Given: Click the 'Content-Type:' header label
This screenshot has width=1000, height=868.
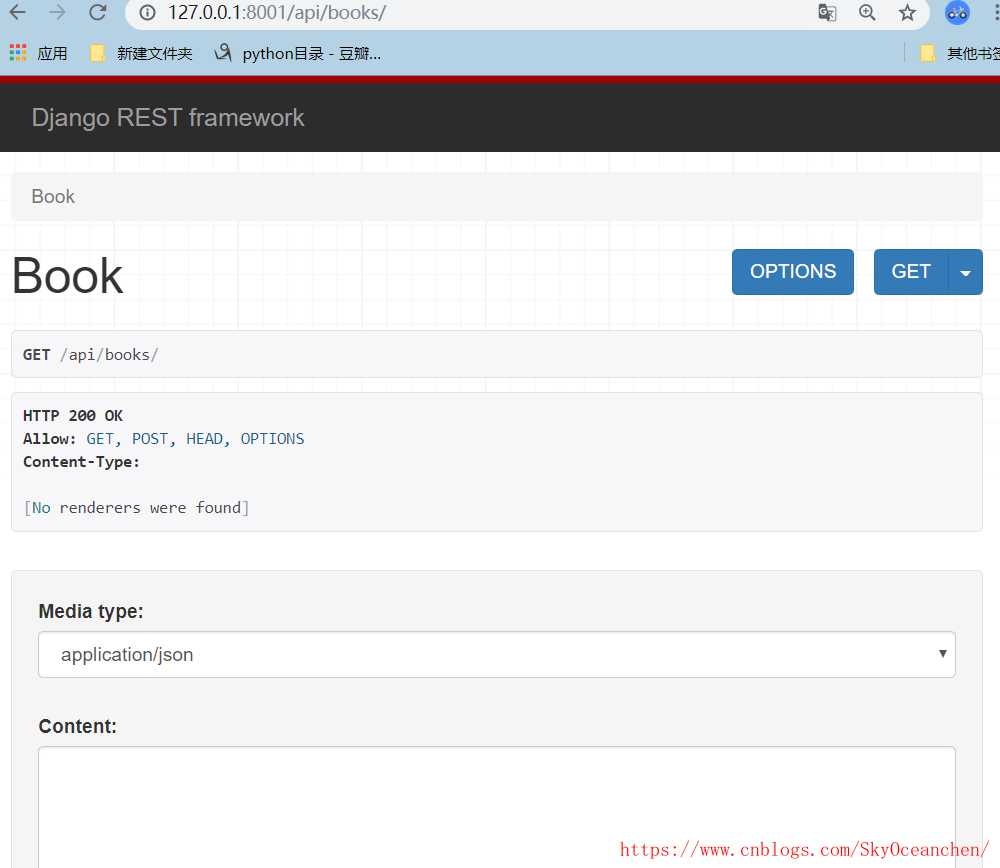Looking at the screenshot, I should tap(82, 462).
